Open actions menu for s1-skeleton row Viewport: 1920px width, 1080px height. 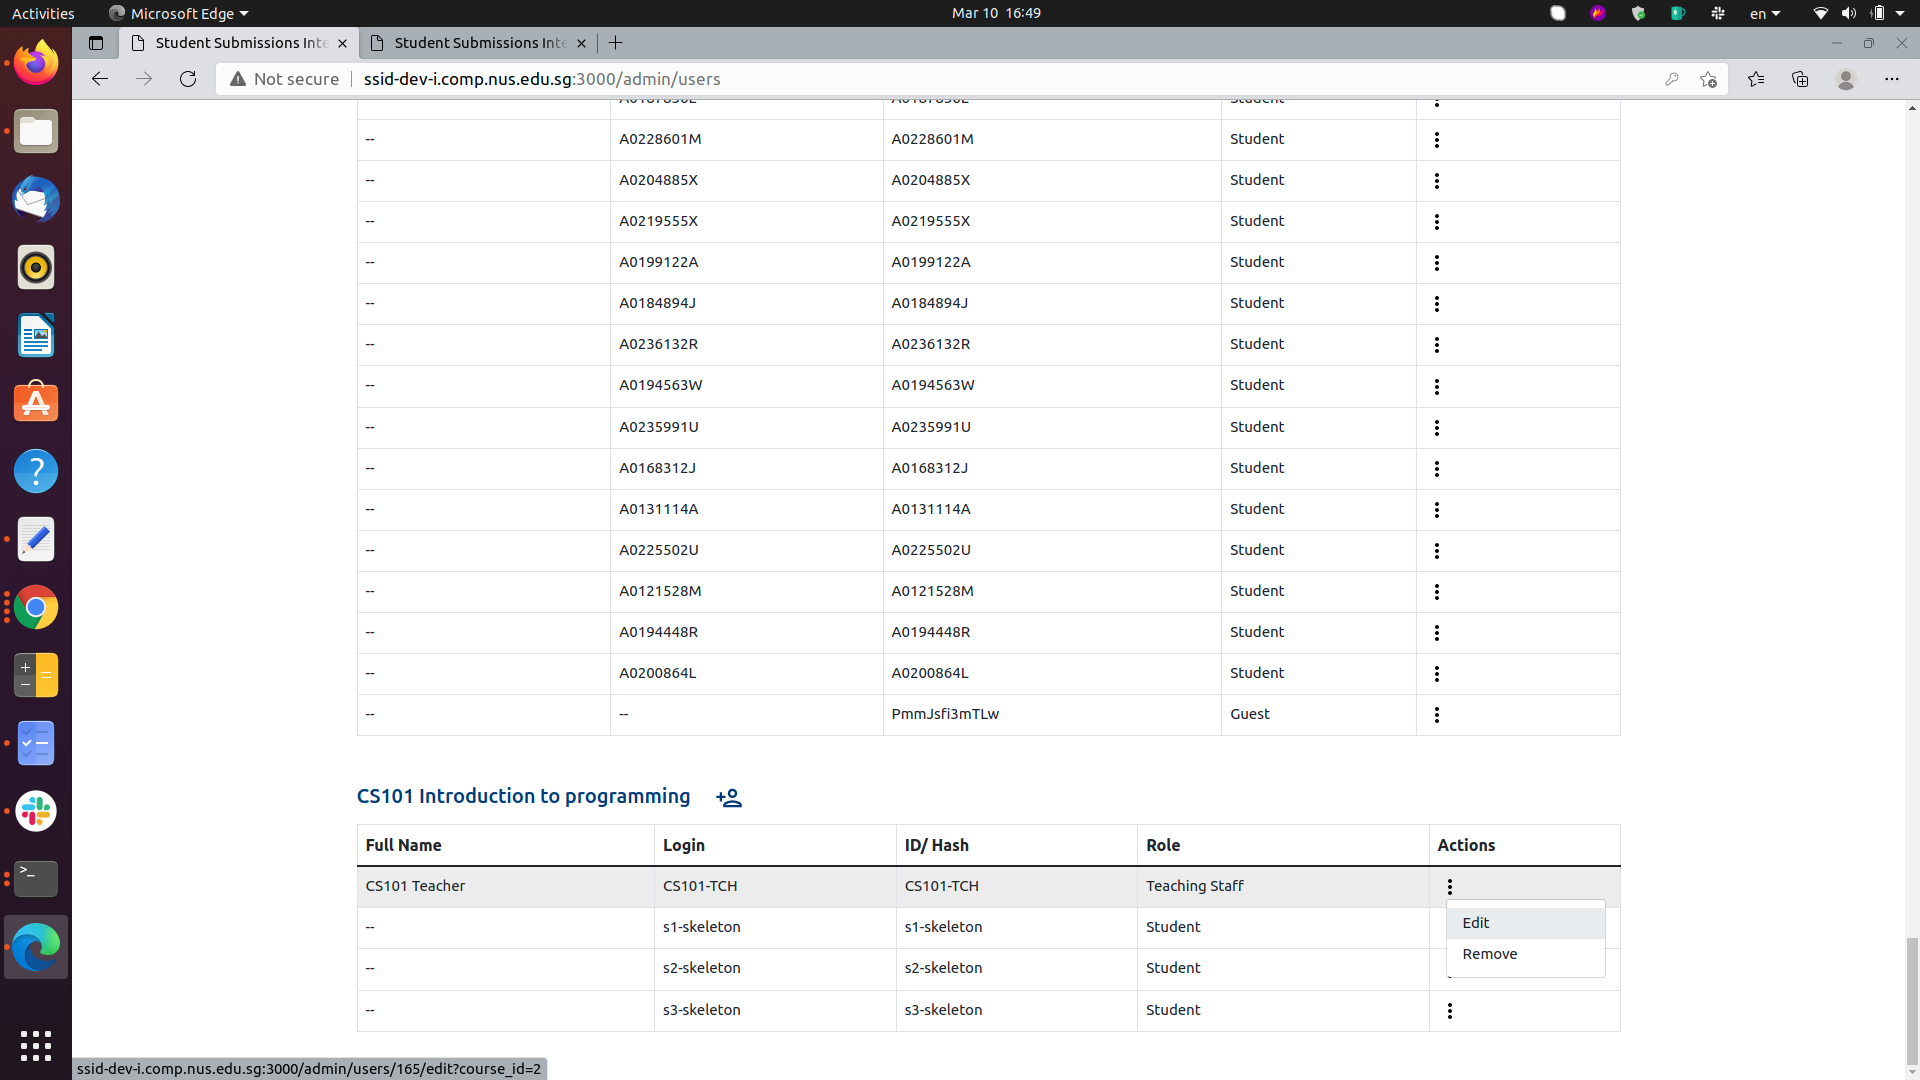1449,927
